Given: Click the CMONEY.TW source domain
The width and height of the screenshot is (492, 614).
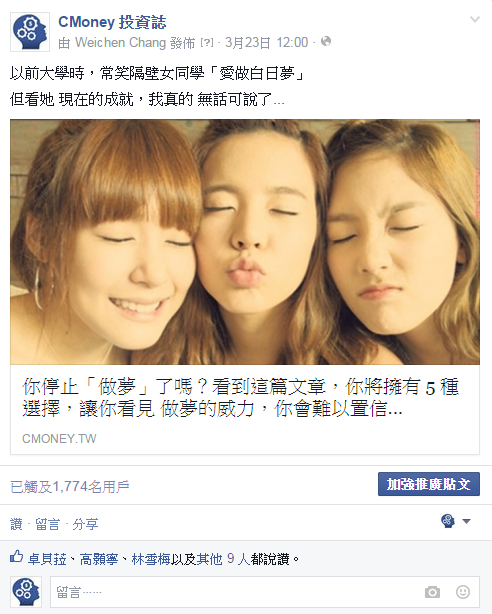Looking at the screenshot, I should (x=59, y=439).
